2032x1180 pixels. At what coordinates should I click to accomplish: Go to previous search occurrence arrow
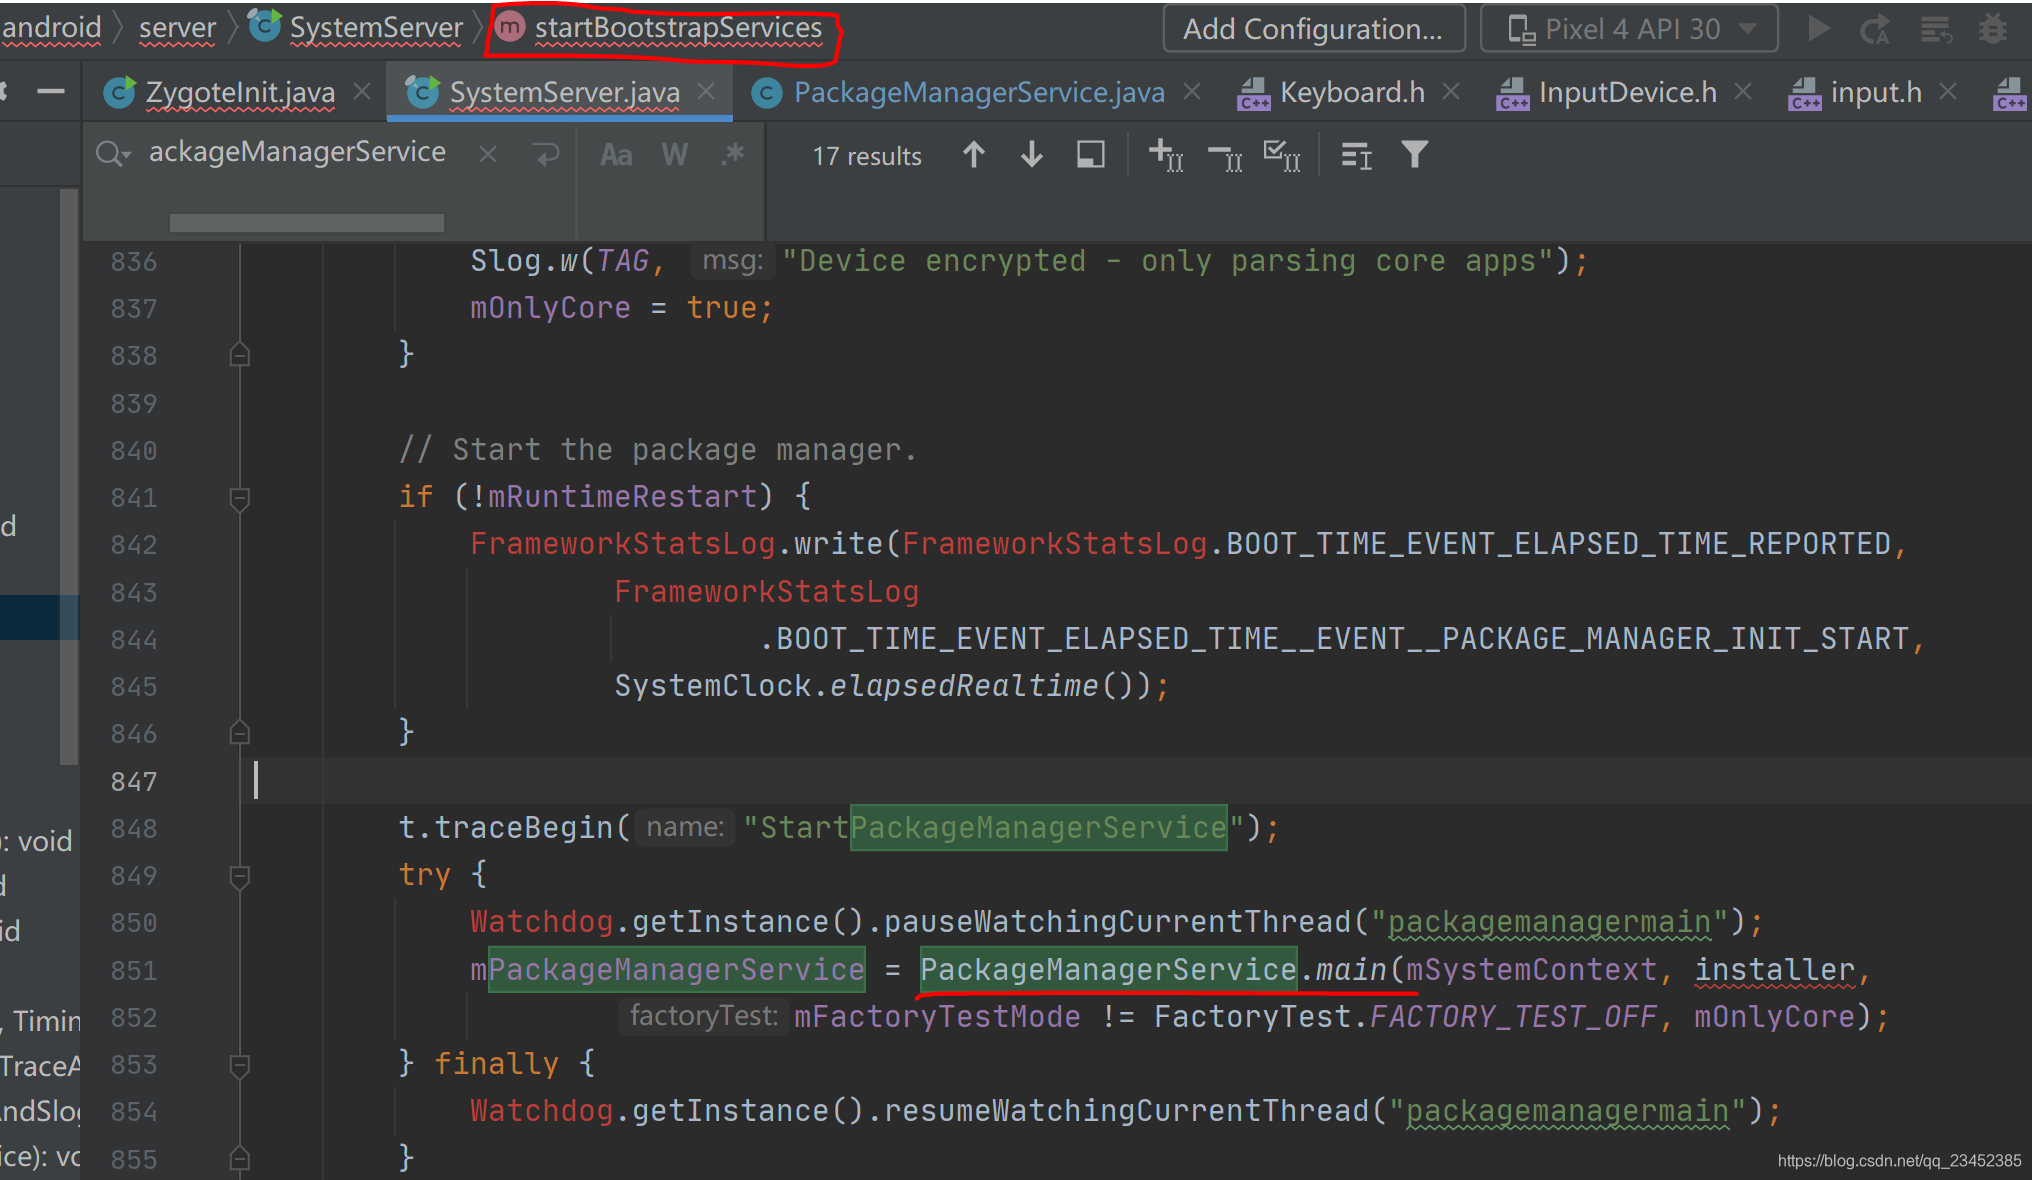pyautogui.click(x=974, y=155)
